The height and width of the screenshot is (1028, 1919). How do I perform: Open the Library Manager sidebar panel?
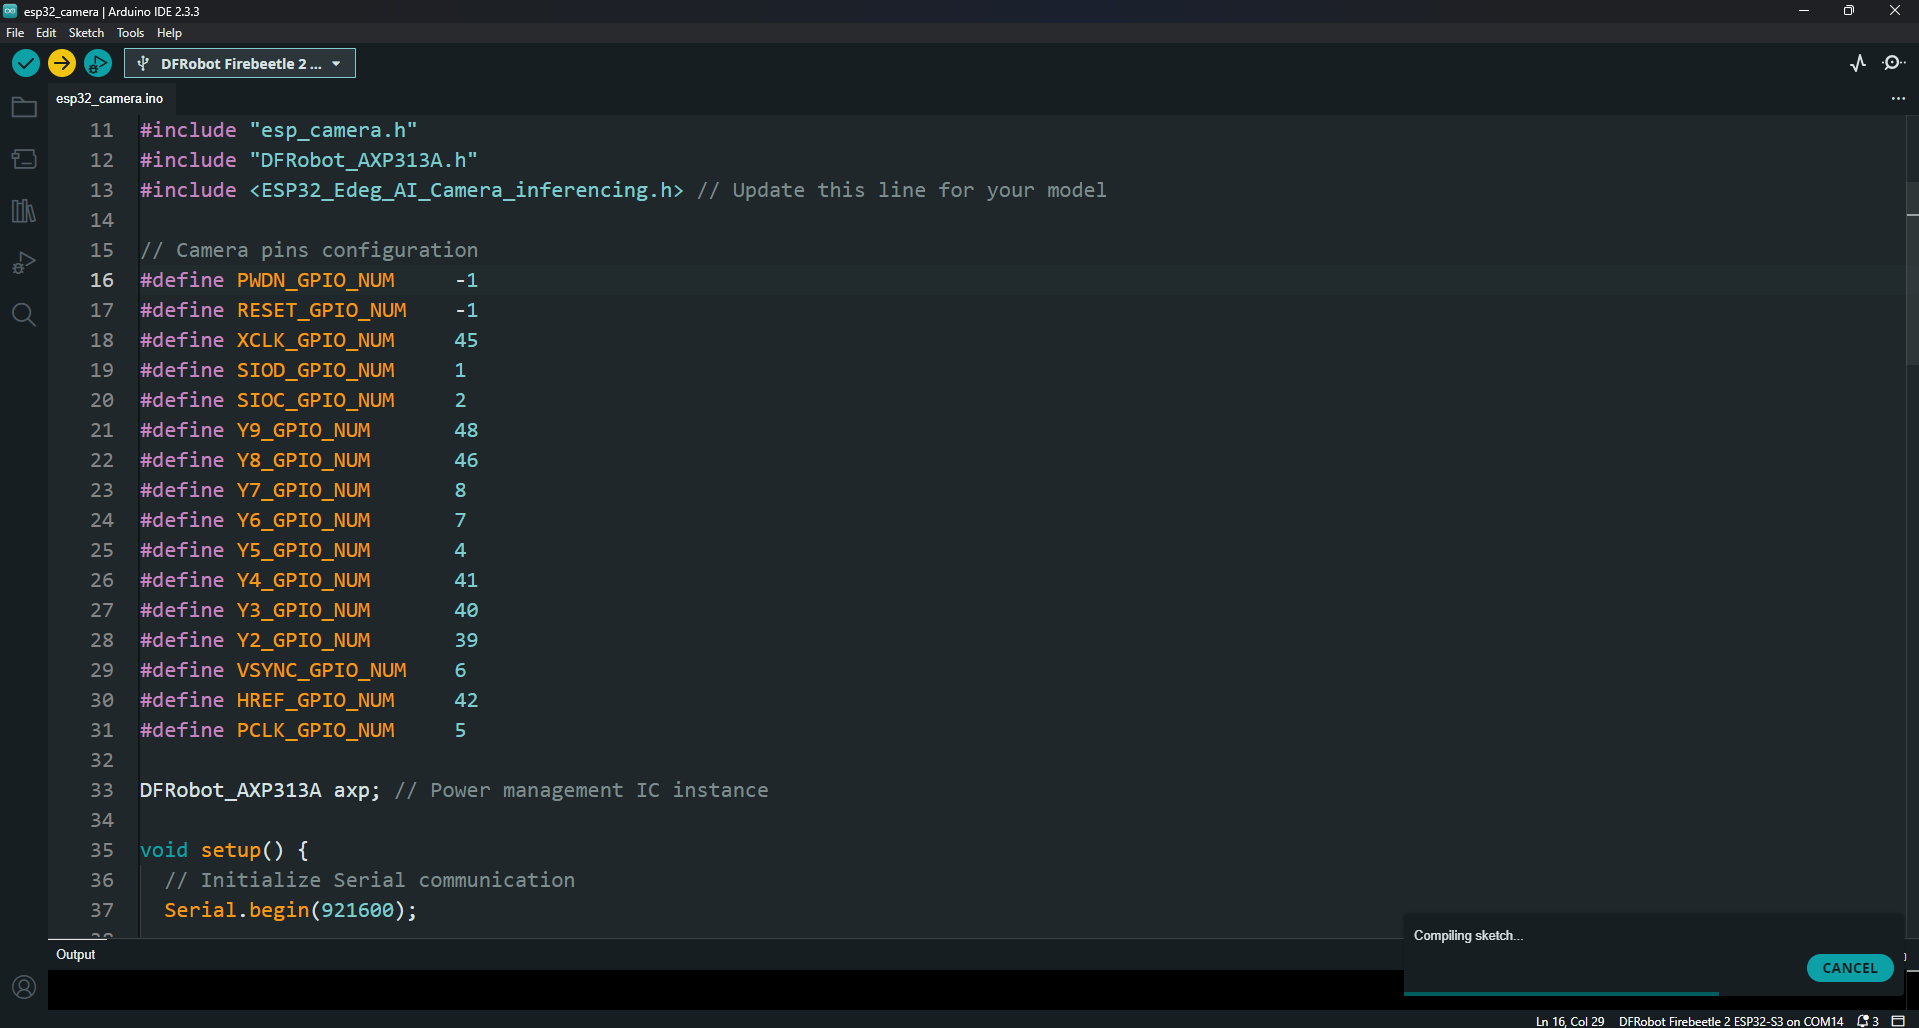point(24,211)
